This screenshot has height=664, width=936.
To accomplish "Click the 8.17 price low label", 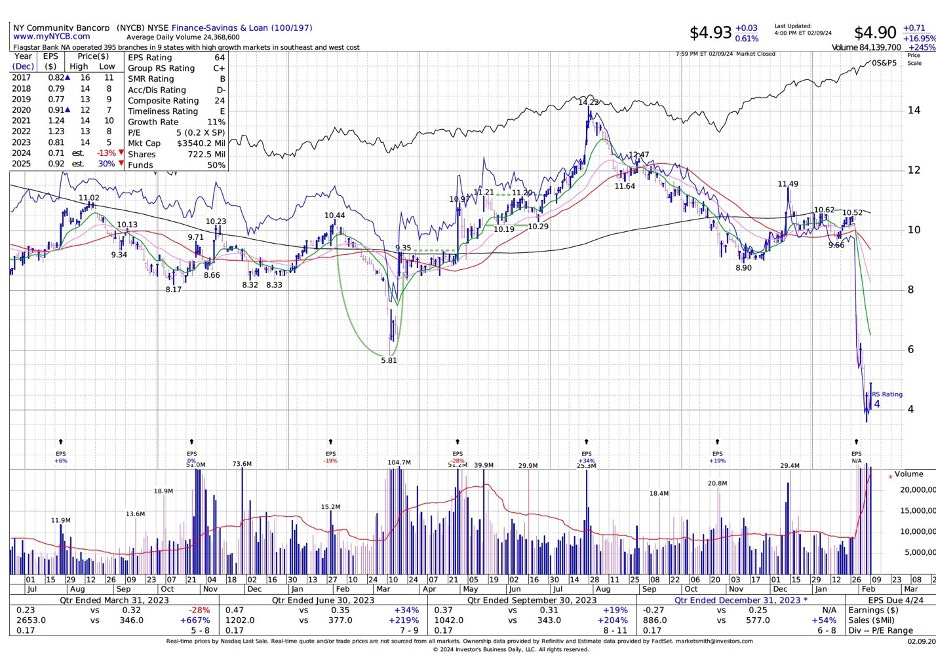I will [x=173, y=289].
